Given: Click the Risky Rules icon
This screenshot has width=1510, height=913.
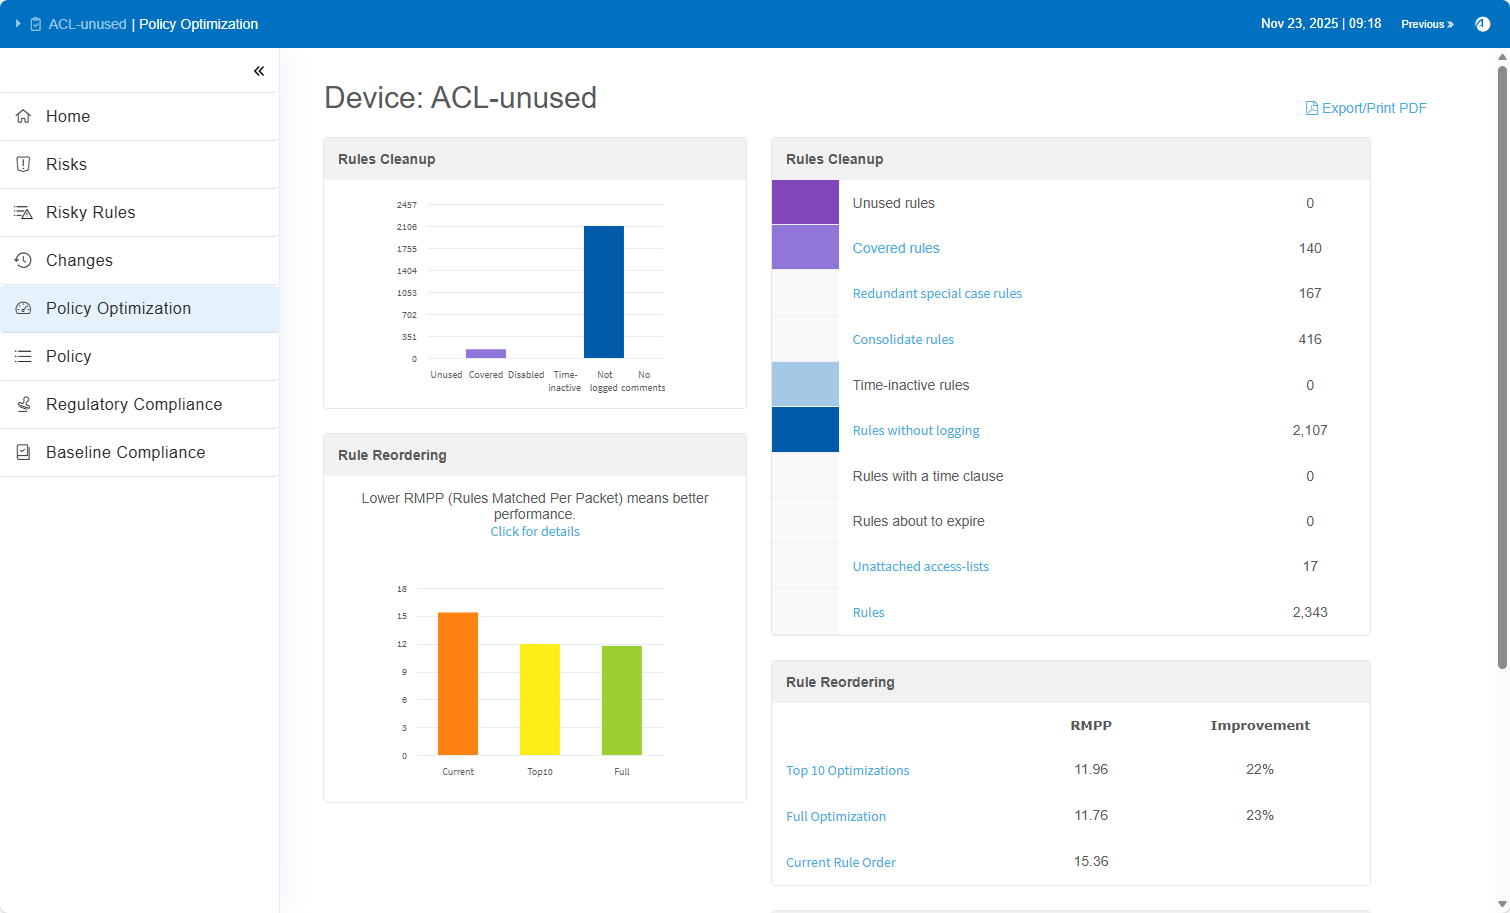Looking at the screenshot, I should (x=23, y=212).
